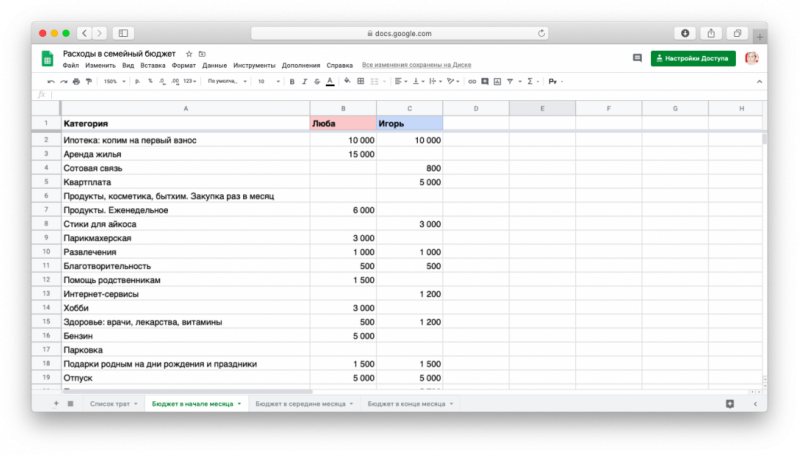Decrease decimal places
Viewport: 800px width, 455px height.
coord(162,82)
